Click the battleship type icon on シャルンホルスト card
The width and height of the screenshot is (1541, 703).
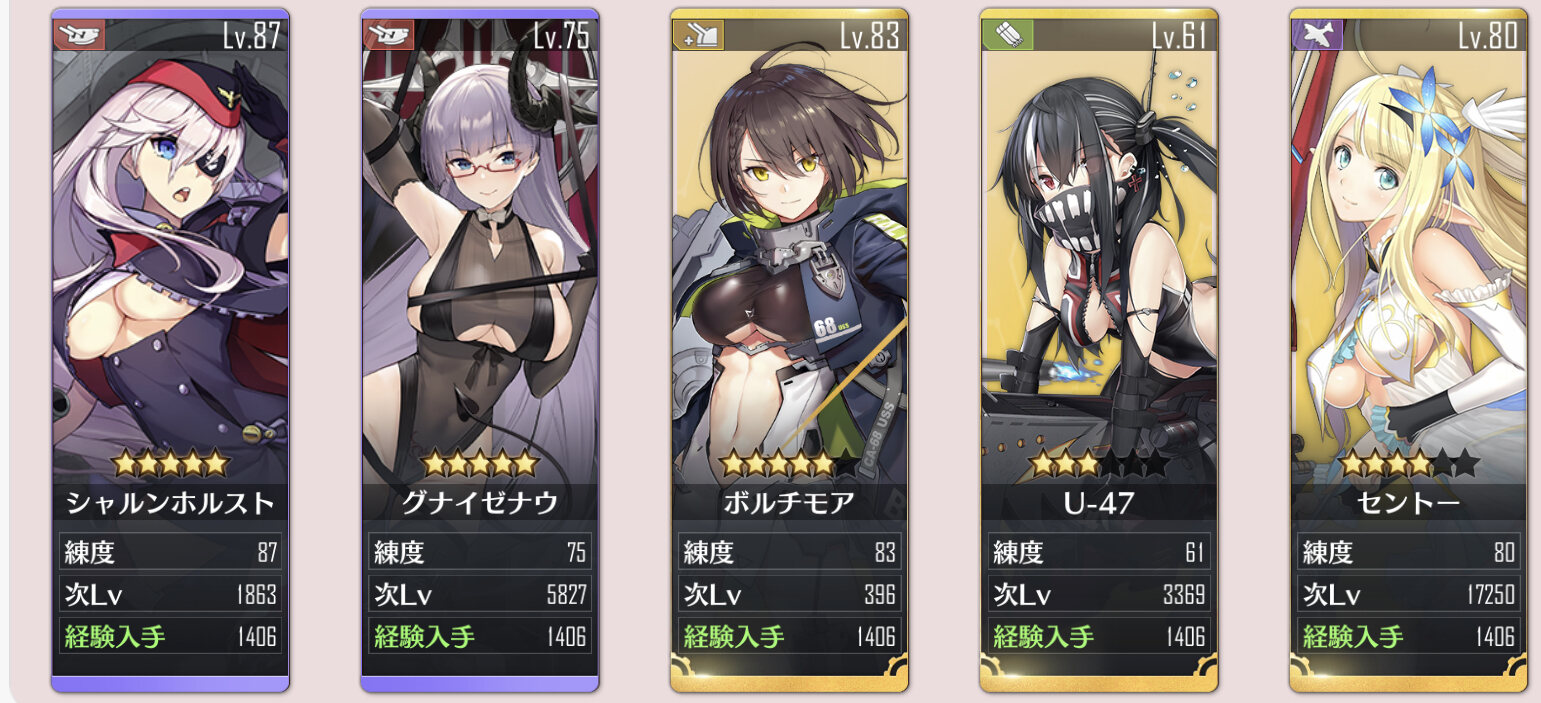tap(78, 36)
